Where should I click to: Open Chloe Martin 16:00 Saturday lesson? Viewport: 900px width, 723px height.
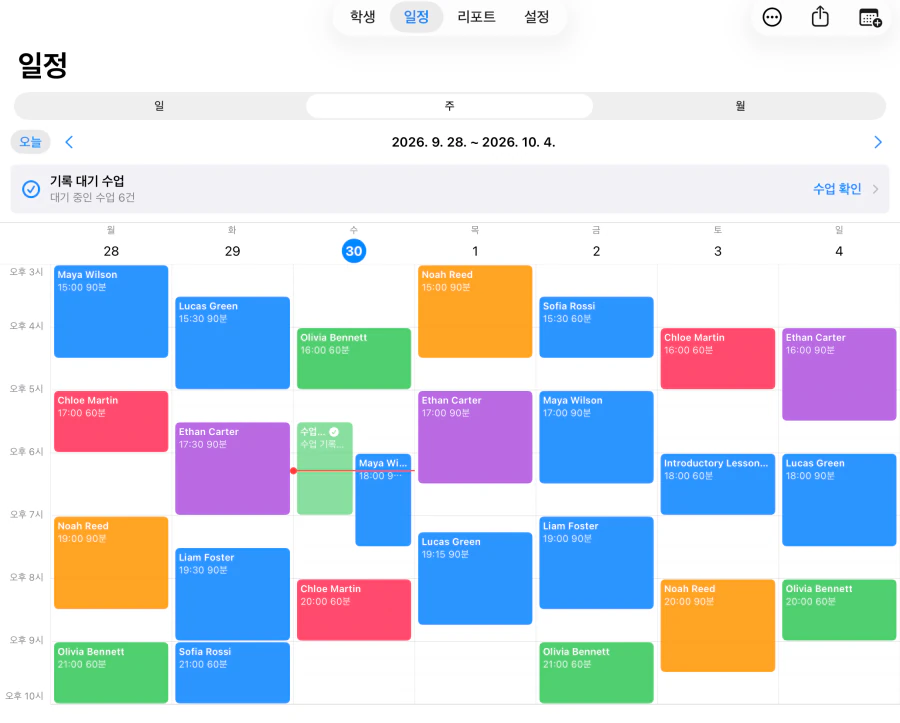[717, 359]
